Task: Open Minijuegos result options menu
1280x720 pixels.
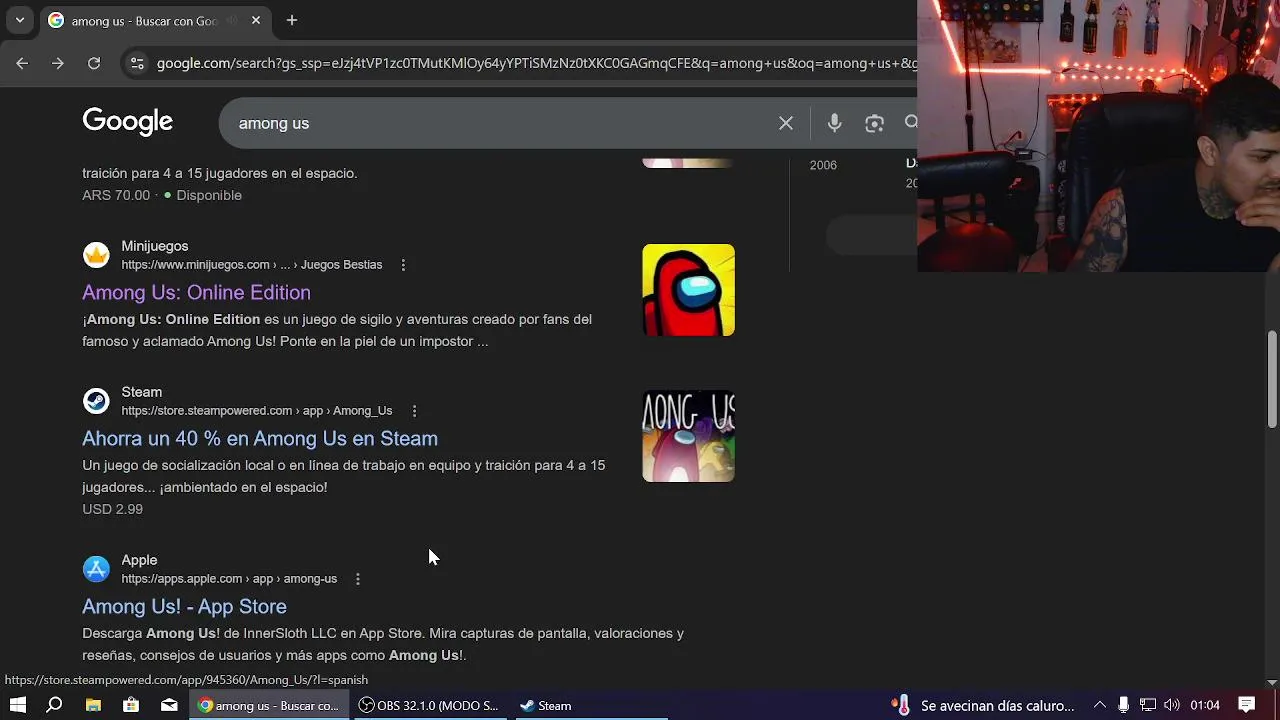Action: (403, 265)
